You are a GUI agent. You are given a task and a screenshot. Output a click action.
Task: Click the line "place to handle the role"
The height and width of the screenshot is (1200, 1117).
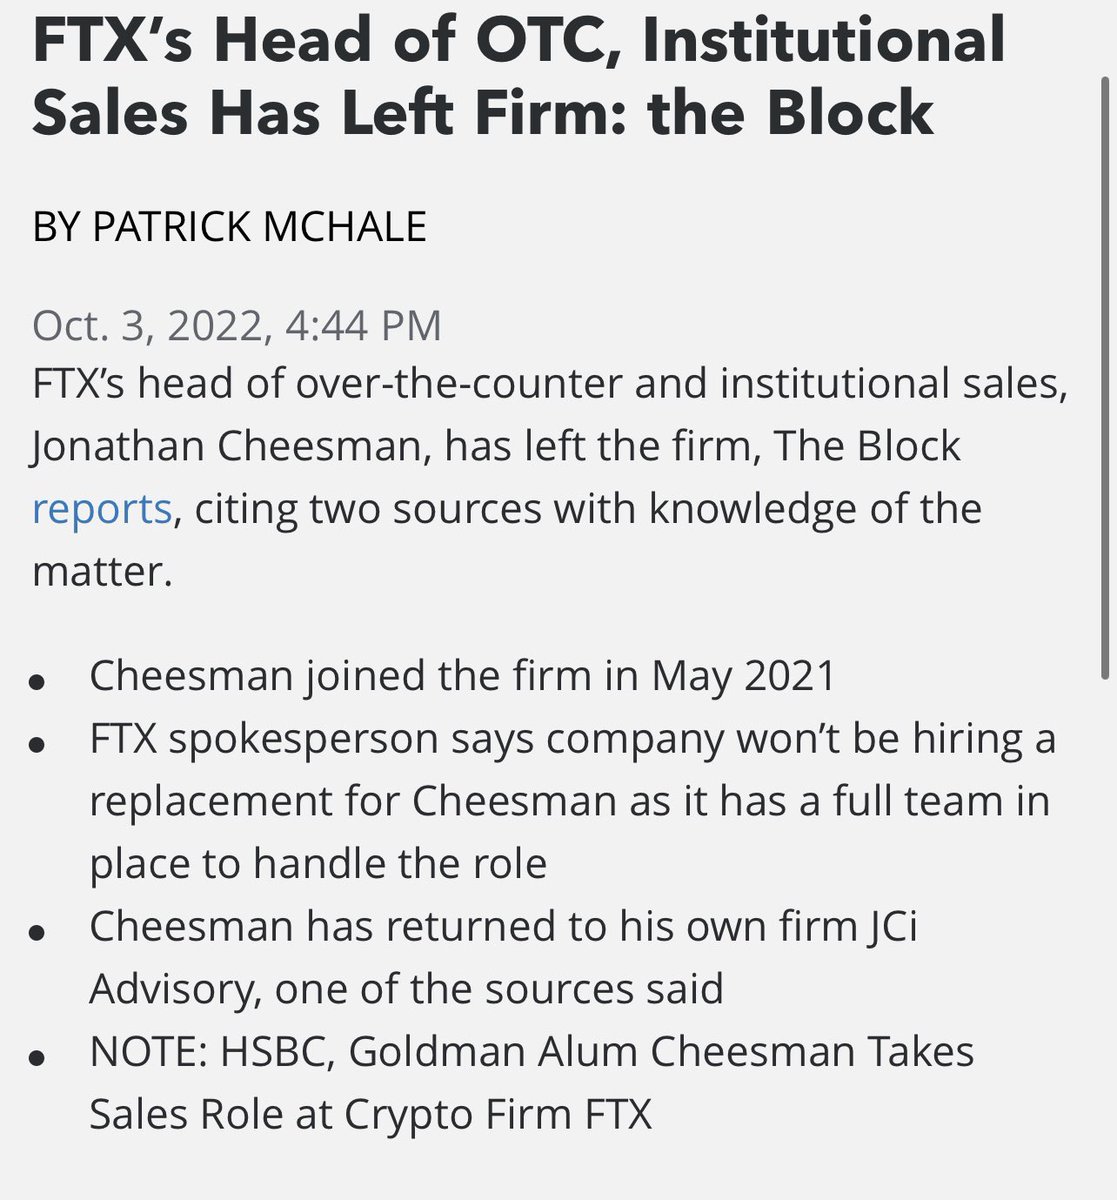pyautogui.click(x=318, y=864)
